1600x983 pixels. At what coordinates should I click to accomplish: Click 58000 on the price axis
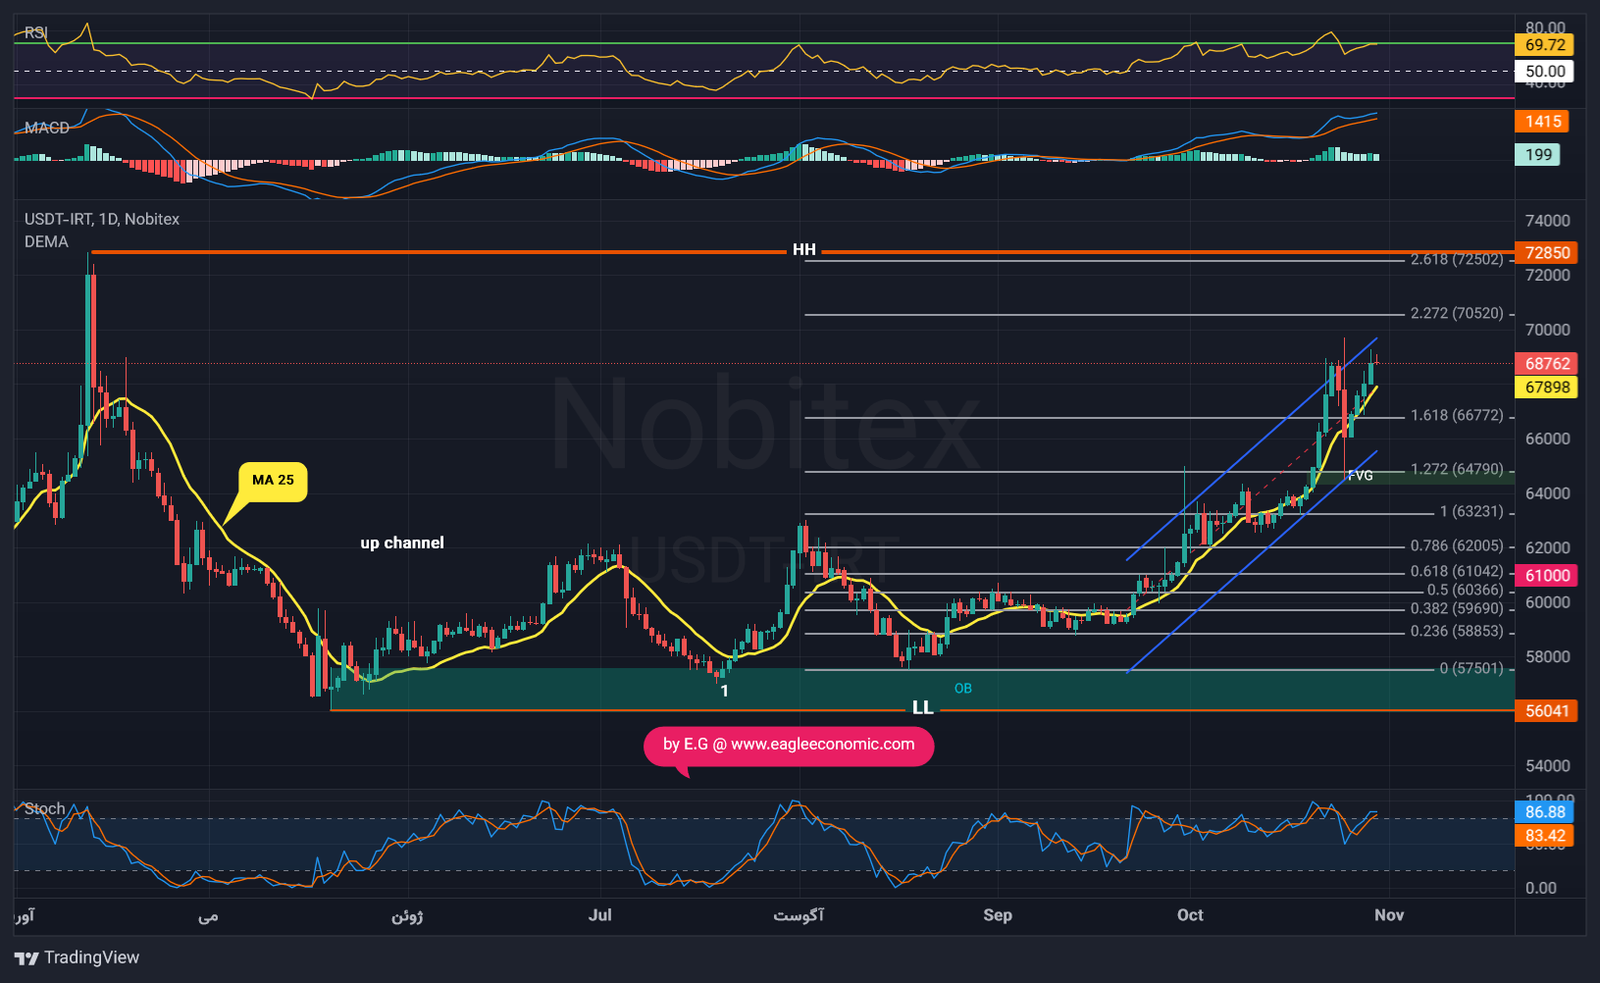point(1547,657)
